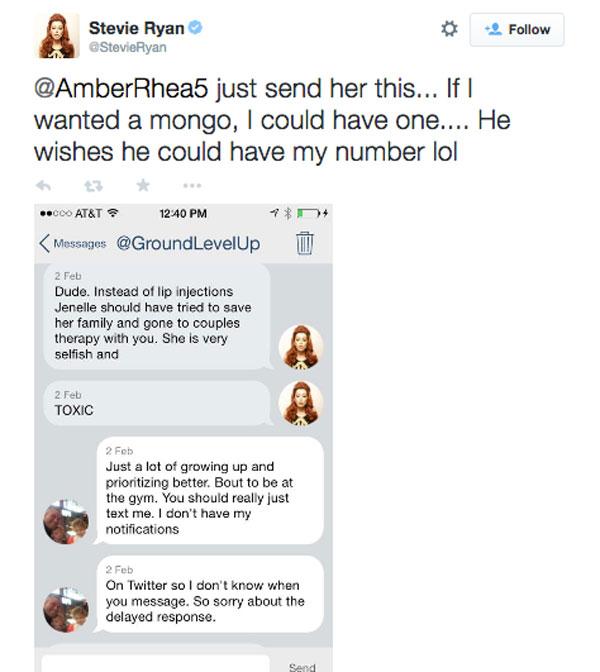
Task: Retweet using the retweet icon
Action: (93, 186)
